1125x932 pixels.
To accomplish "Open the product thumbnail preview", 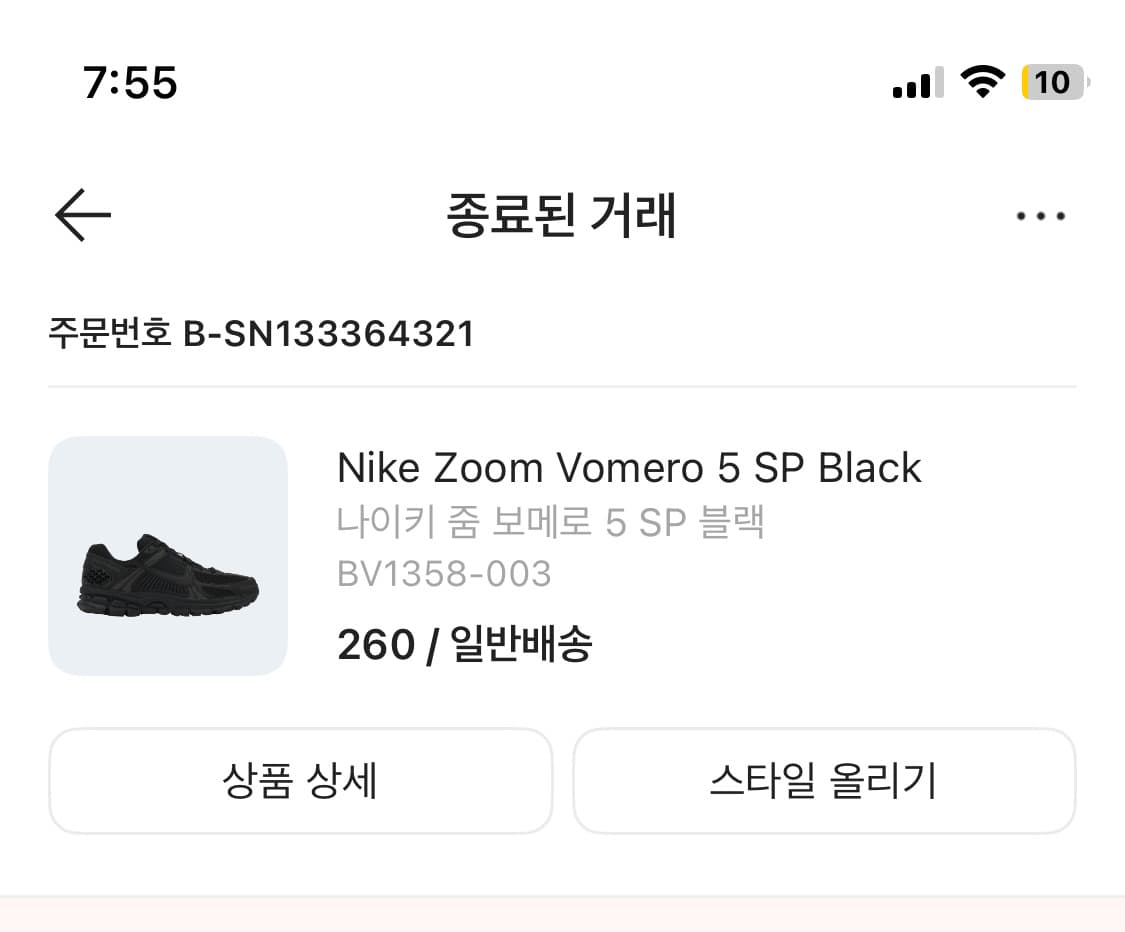I will tap(168, 556).
